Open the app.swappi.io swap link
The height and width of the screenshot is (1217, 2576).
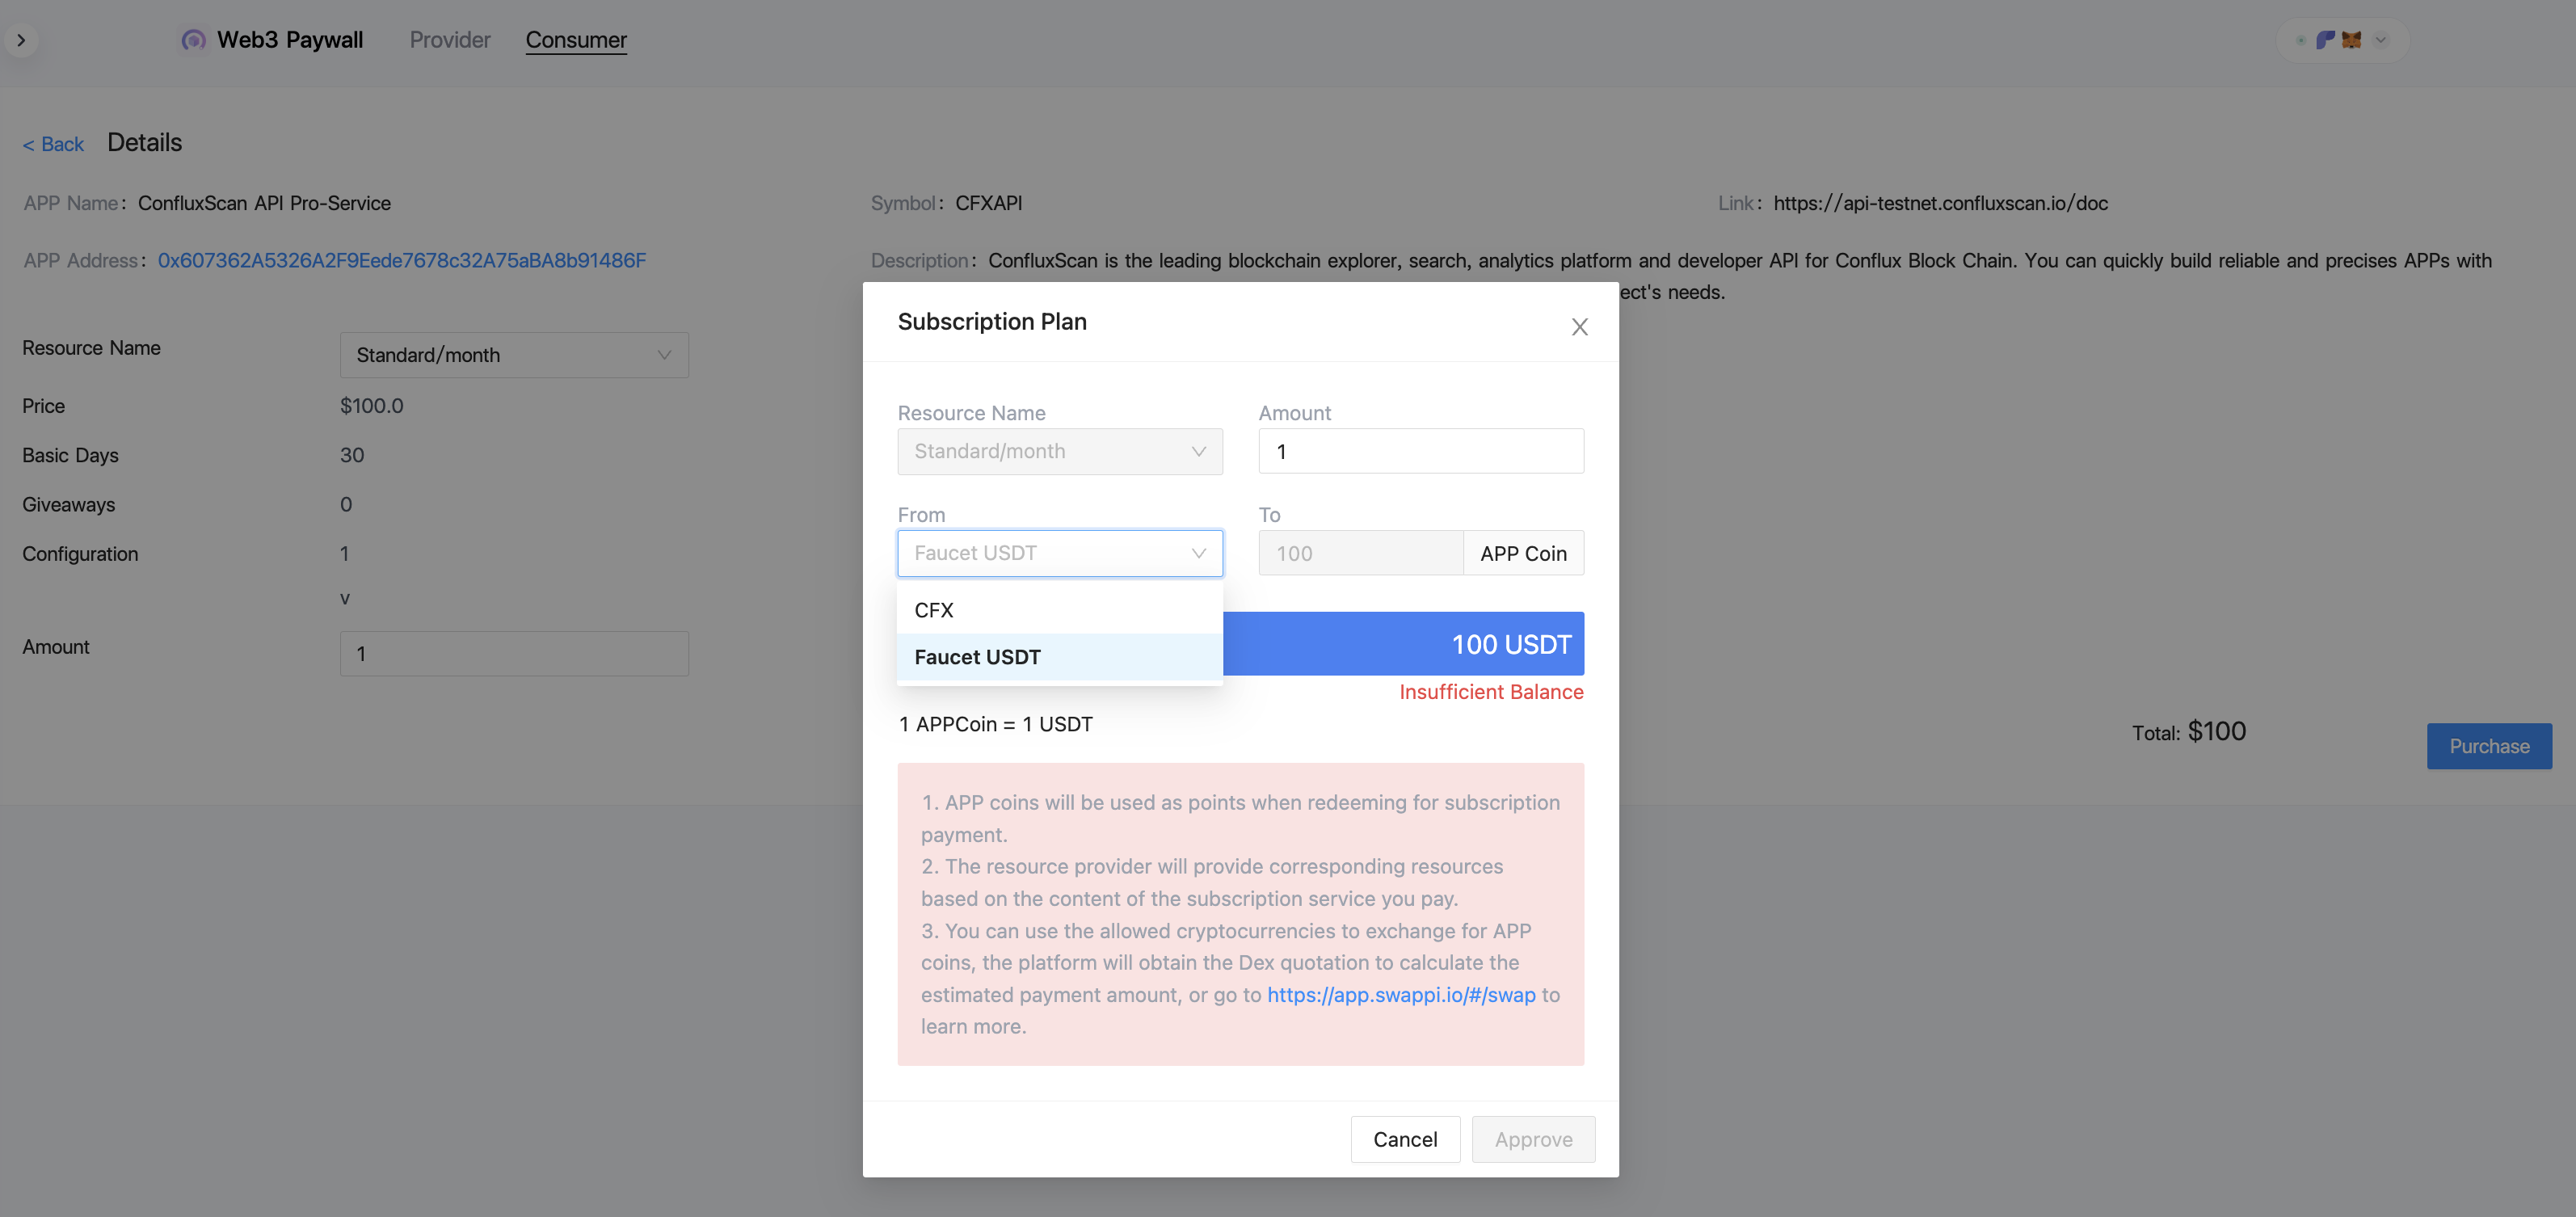point(1401,995)
